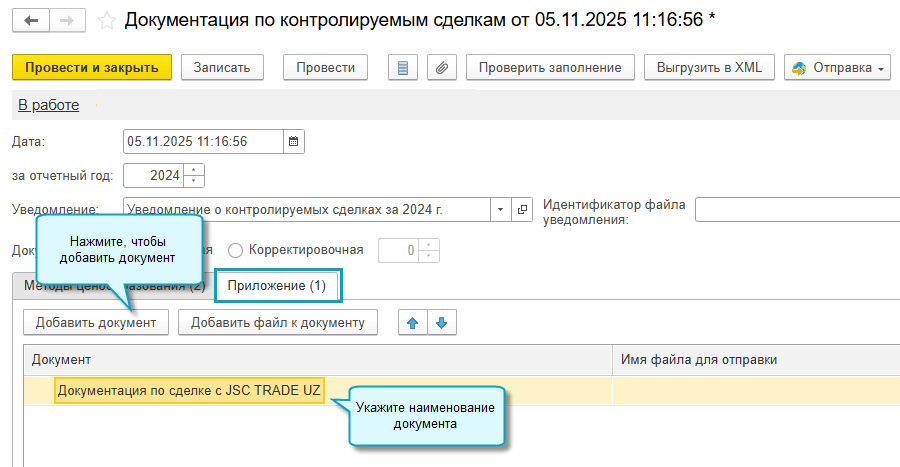The width and height of the screenshot is (900, 467).
Task: Expand the Уведомление dropdown list
Action: 500,209
